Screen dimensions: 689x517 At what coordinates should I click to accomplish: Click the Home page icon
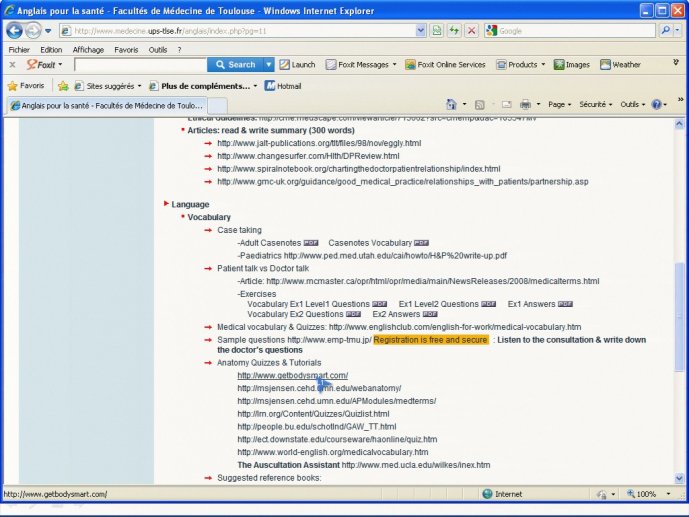451,105
